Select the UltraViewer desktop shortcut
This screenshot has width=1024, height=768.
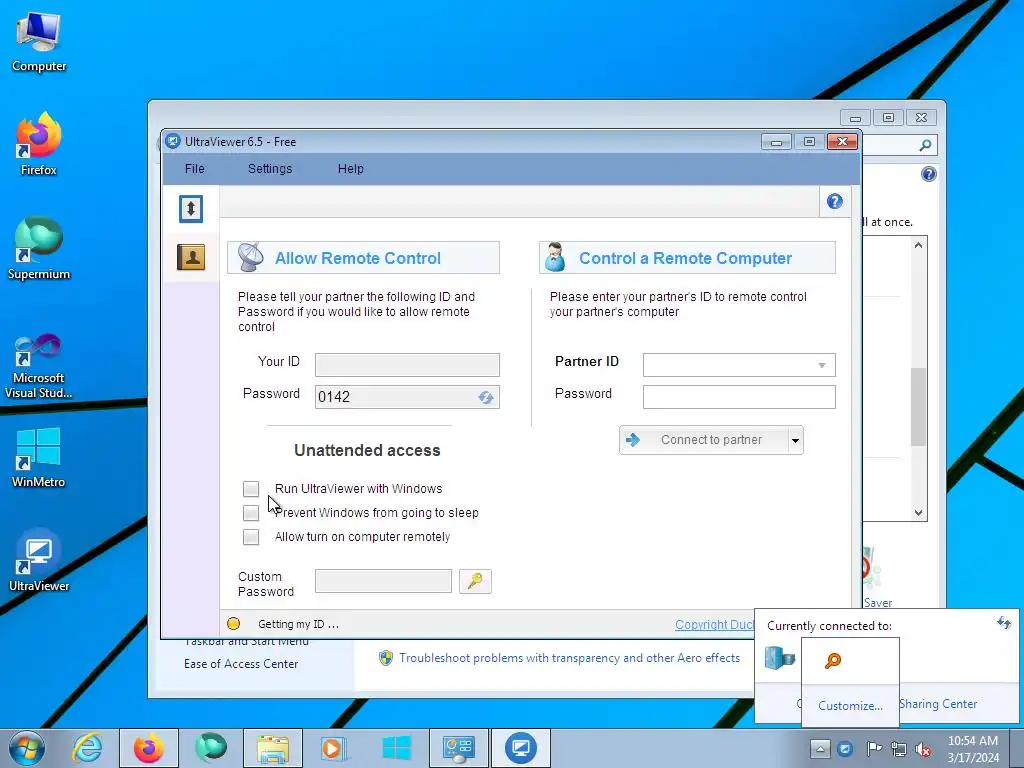(x=39, y=560)
